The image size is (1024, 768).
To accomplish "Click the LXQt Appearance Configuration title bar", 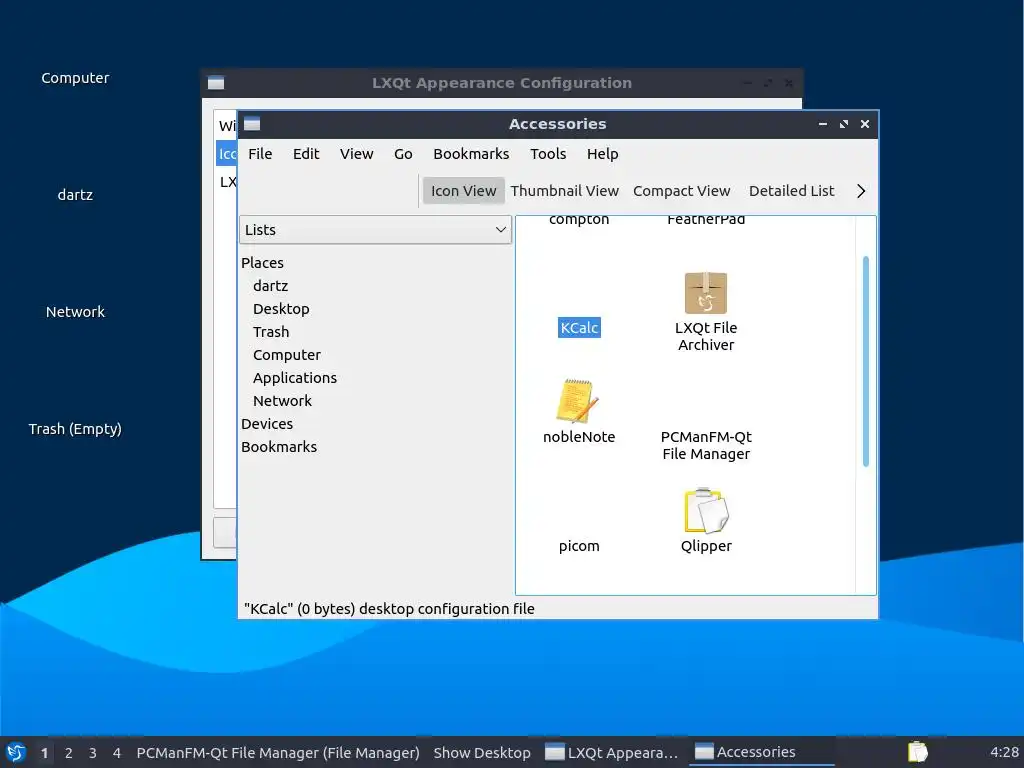I will [x=502, y=83].
